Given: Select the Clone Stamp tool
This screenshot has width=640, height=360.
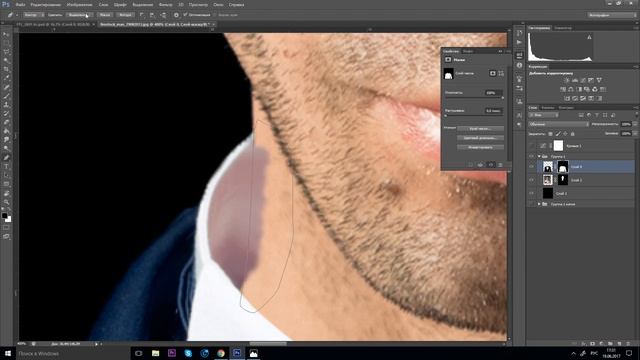Looking at the screenshot, I should pos(6,105).
